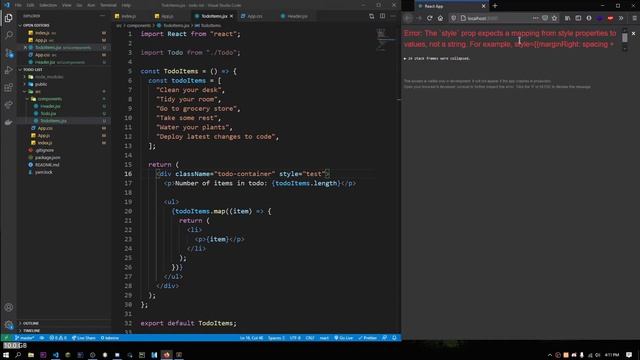Screen dimensions: 640x360
Task: Click the Ln 16 cursor position indicator
Action: click(x=251, y=338)
